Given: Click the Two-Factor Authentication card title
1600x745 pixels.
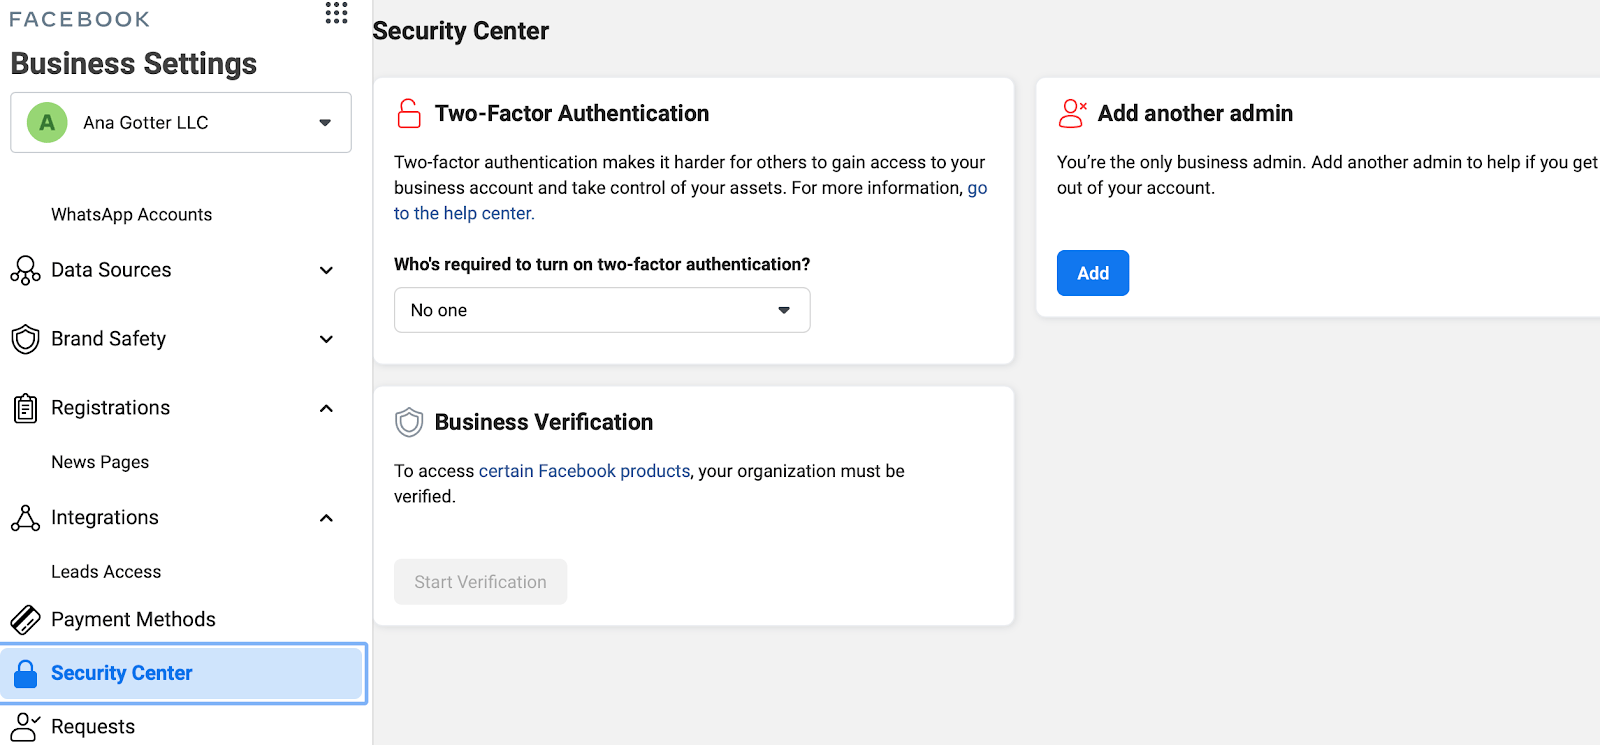Looking at the screenshot, I should coord(572,113).
